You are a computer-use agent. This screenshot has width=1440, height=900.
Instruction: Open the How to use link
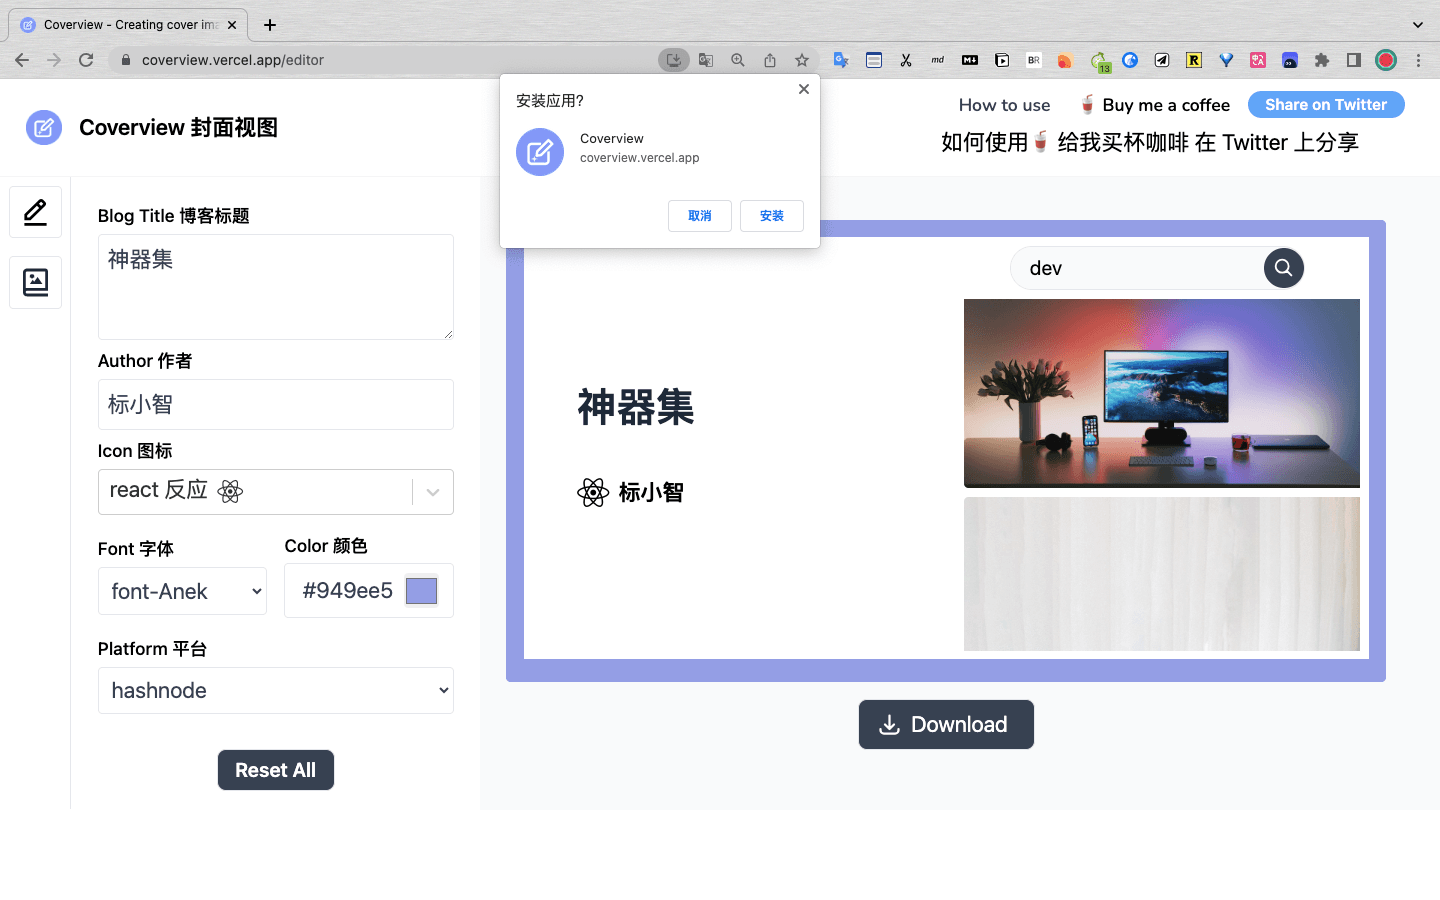click(x=1004, y=105)
